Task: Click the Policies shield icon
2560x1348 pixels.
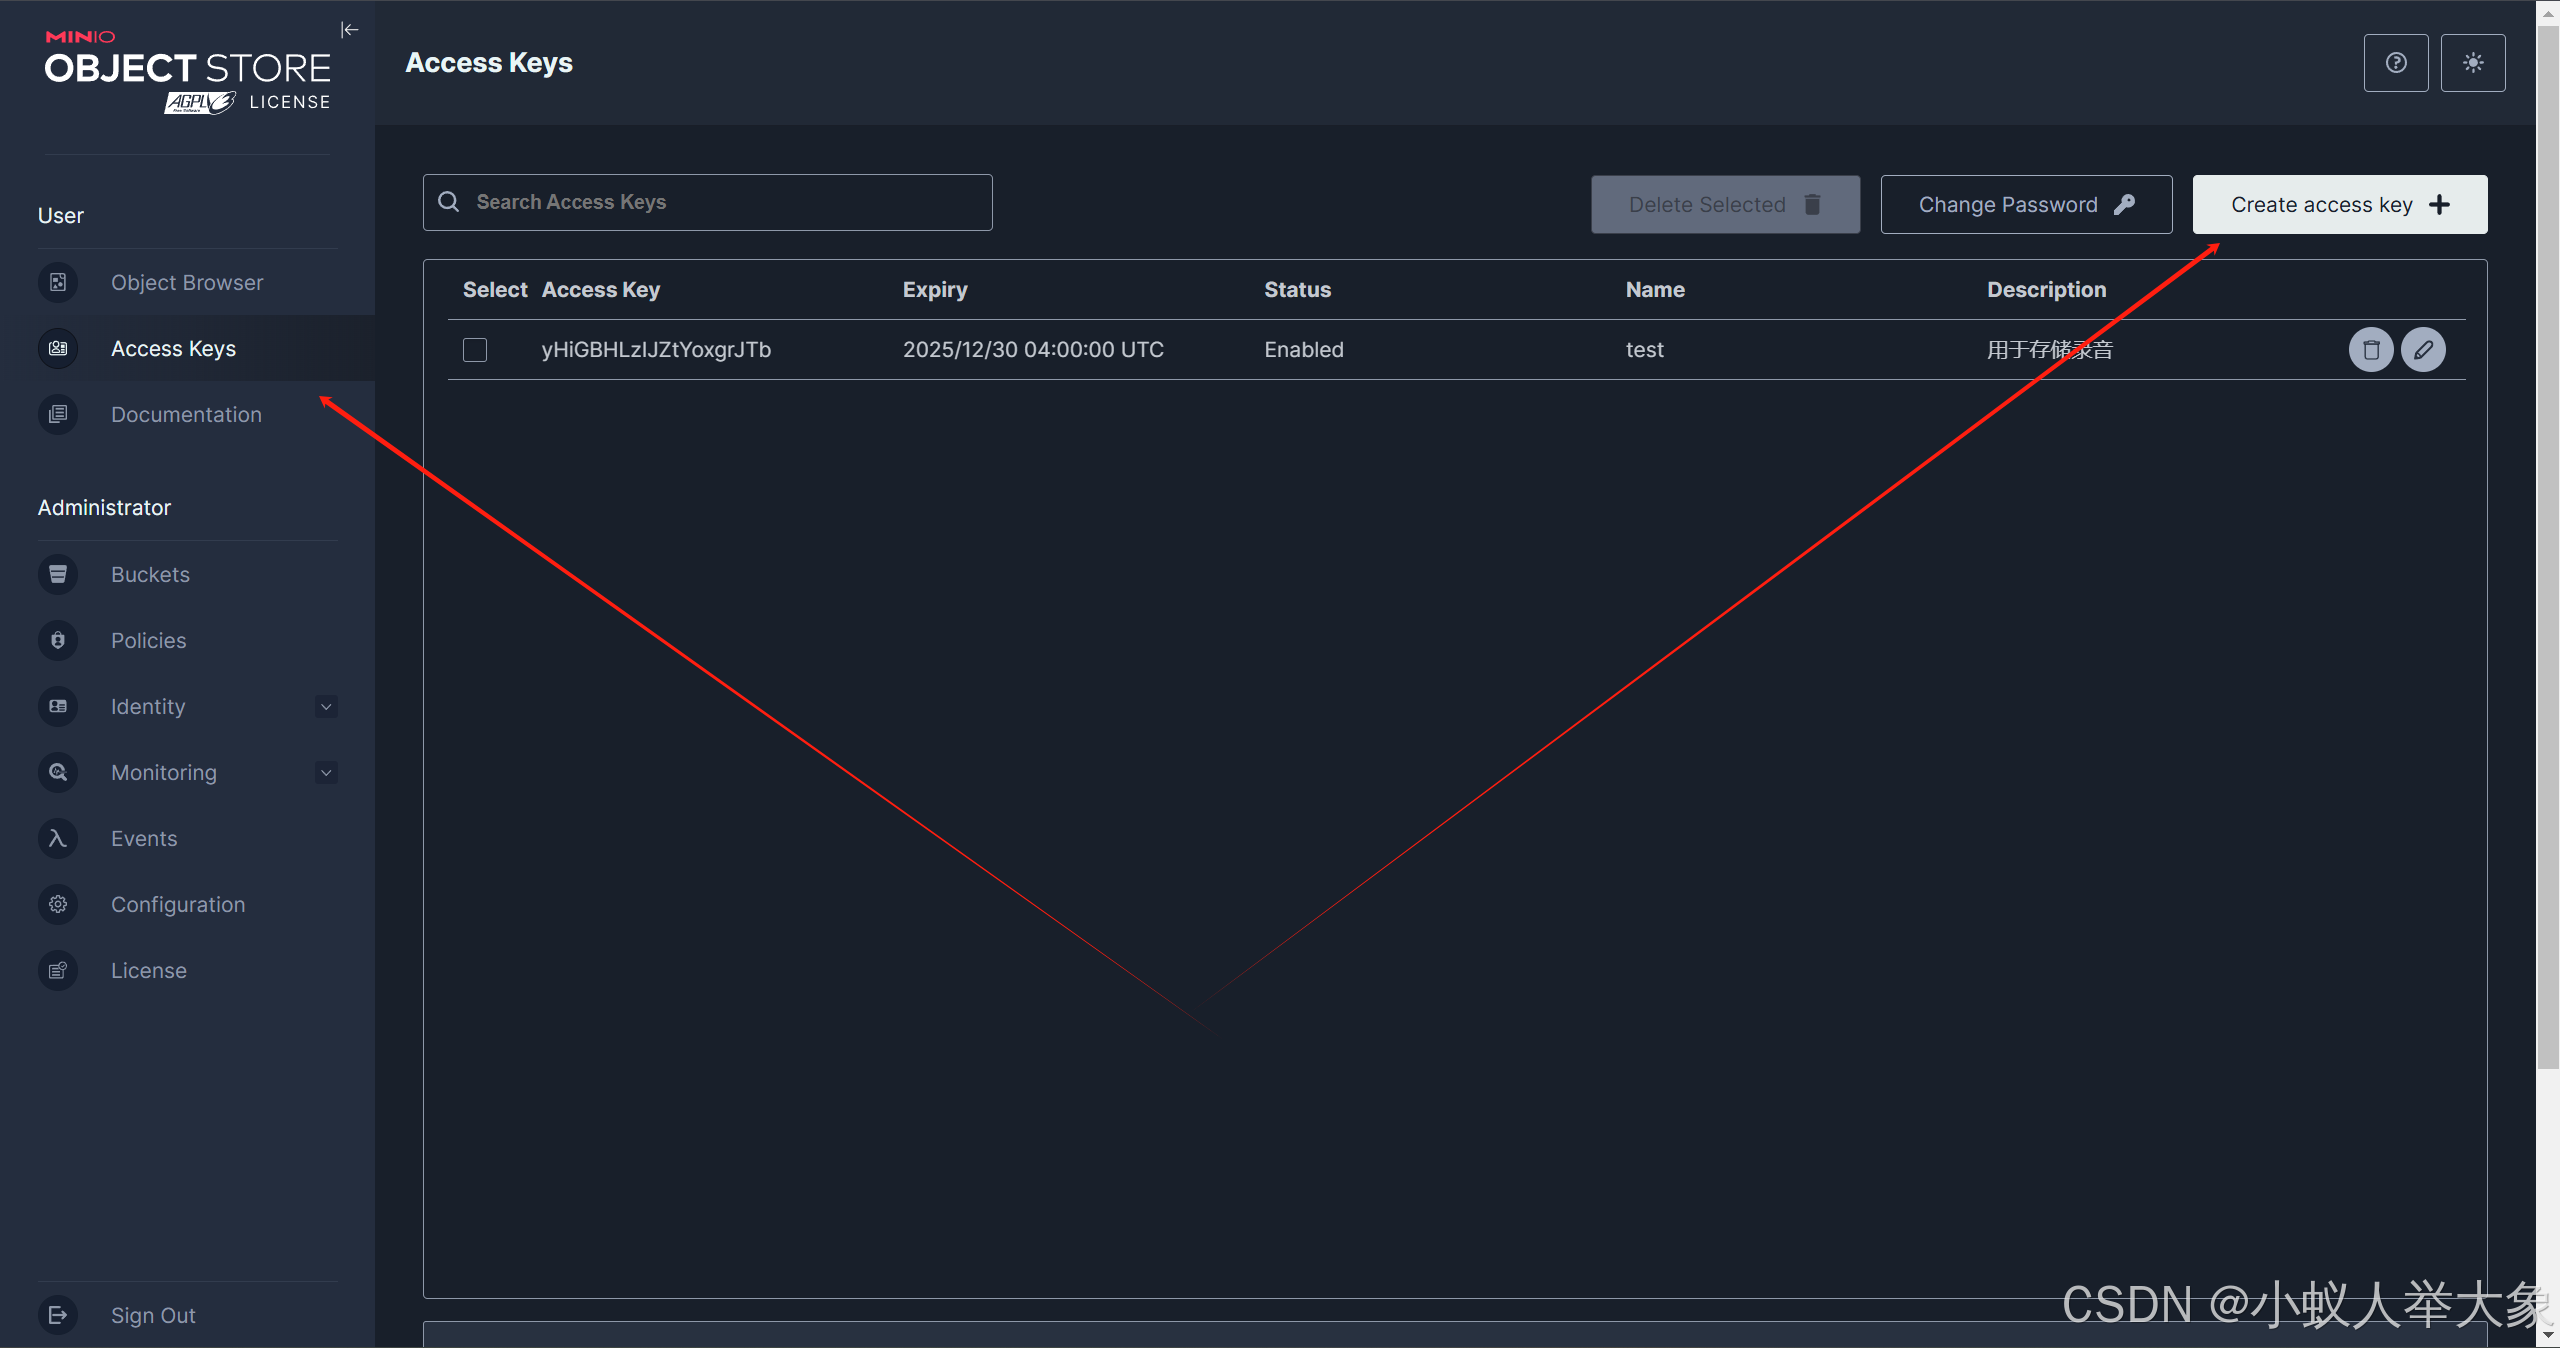Action: click(58, 640)
